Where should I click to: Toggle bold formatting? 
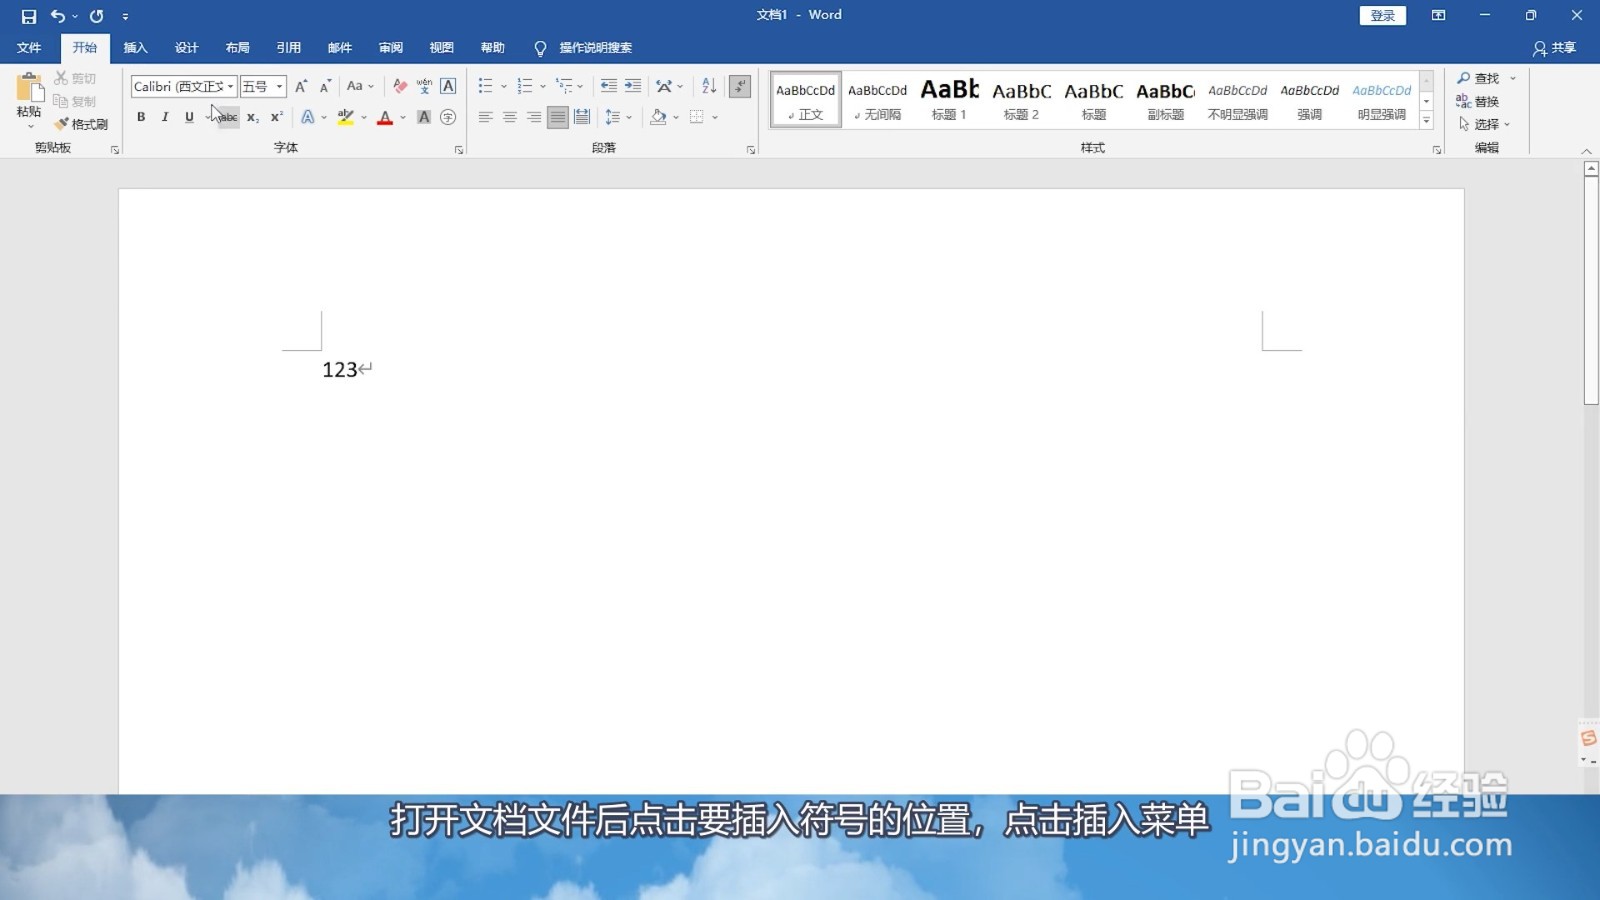coord(141,117)
